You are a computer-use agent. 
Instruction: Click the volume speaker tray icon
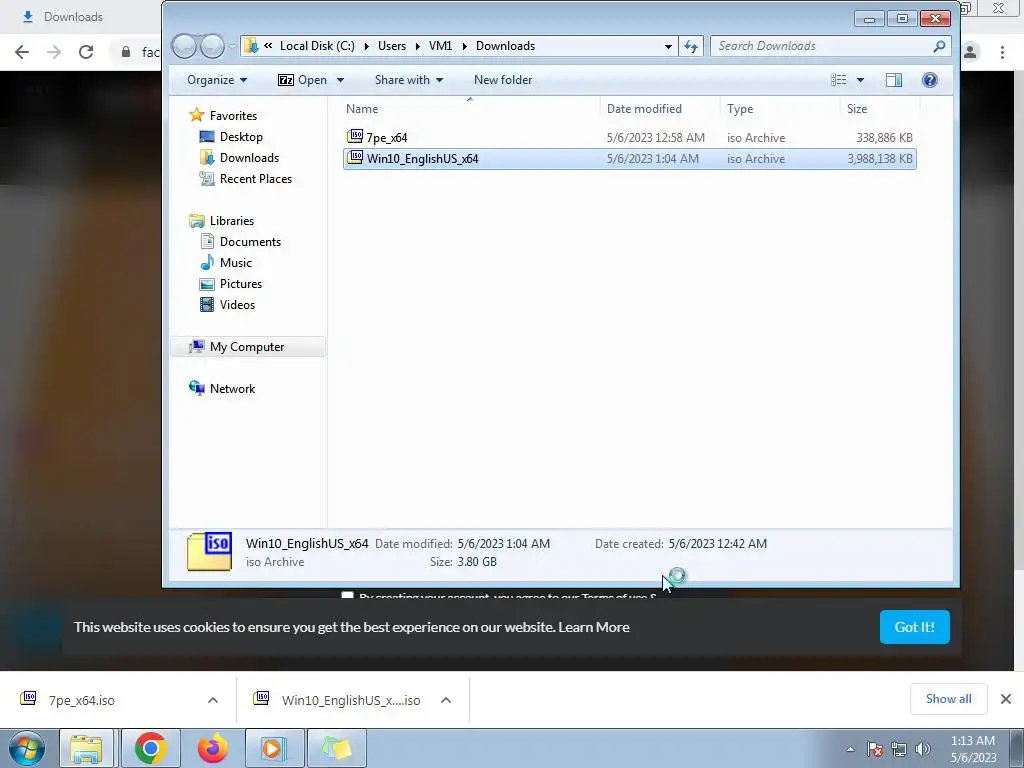[922, 749]
